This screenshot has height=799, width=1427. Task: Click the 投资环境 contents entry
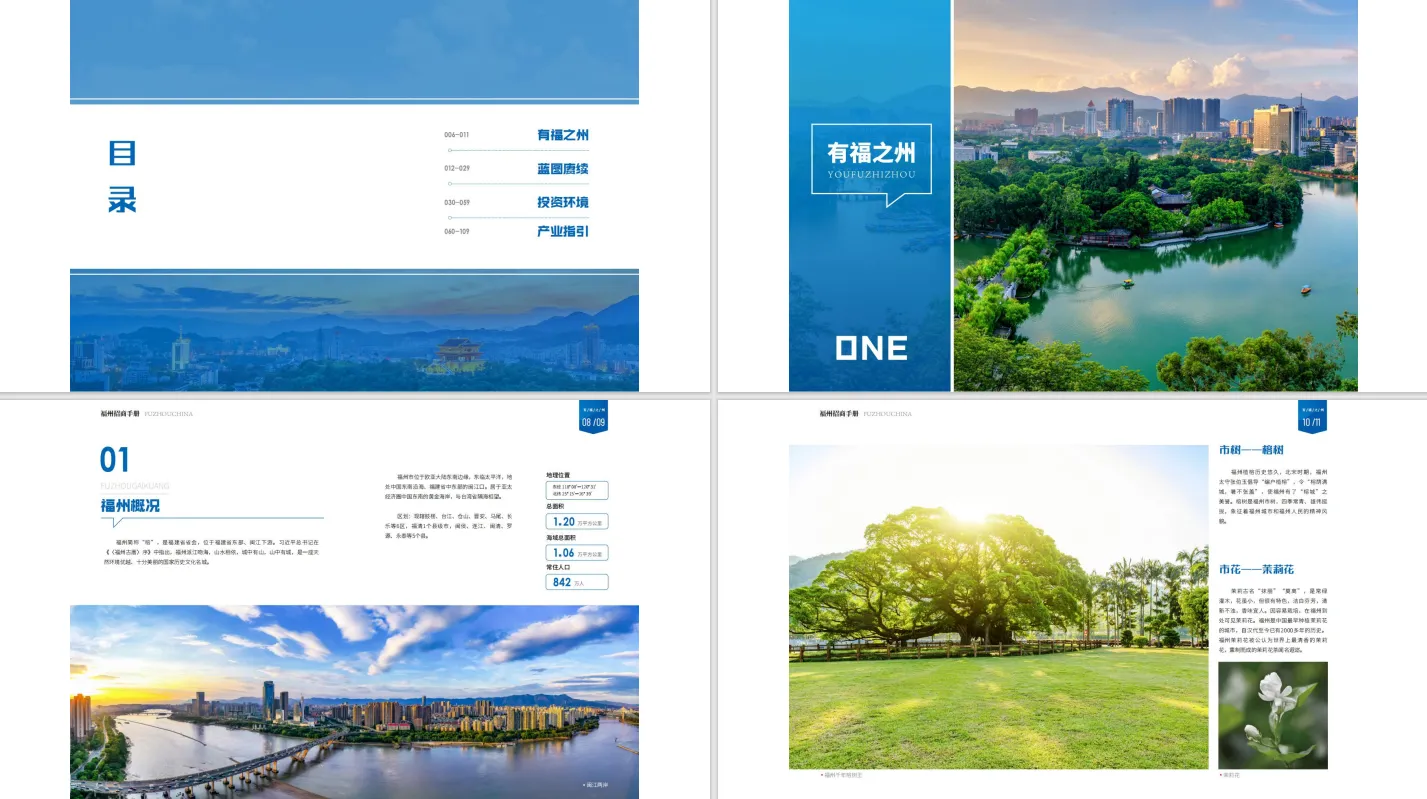point(563,202)
